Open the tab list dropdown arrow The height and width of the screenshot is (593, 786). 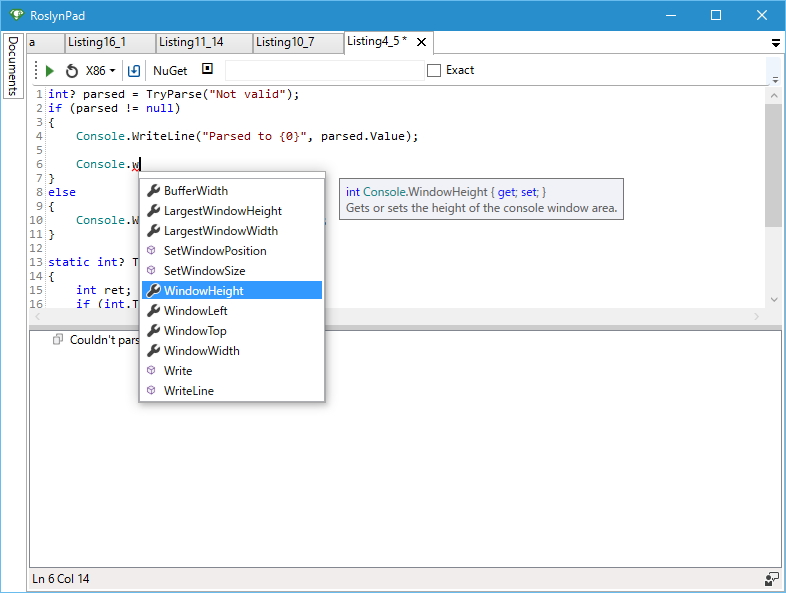click(x=775, y=44)
